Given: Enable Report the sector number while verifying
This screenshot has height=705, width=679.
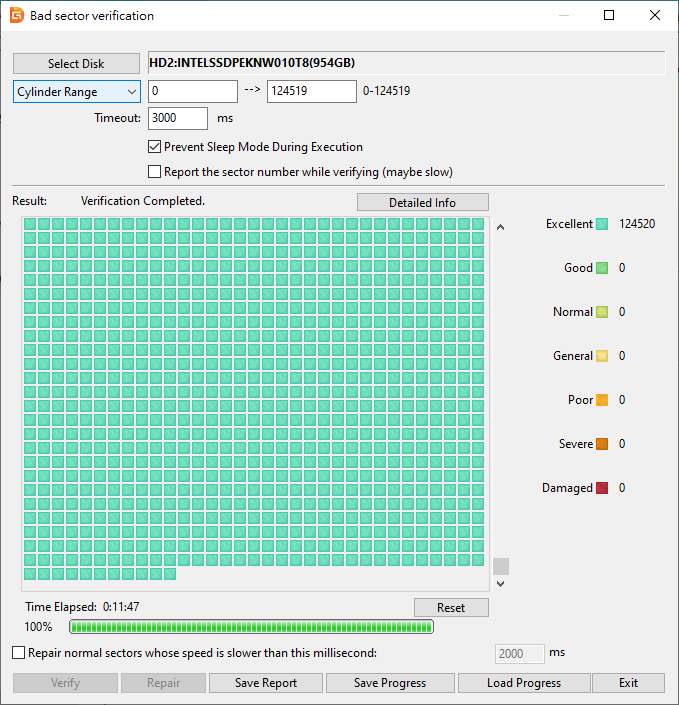Looking at the screenshot, I should point(155,172).
